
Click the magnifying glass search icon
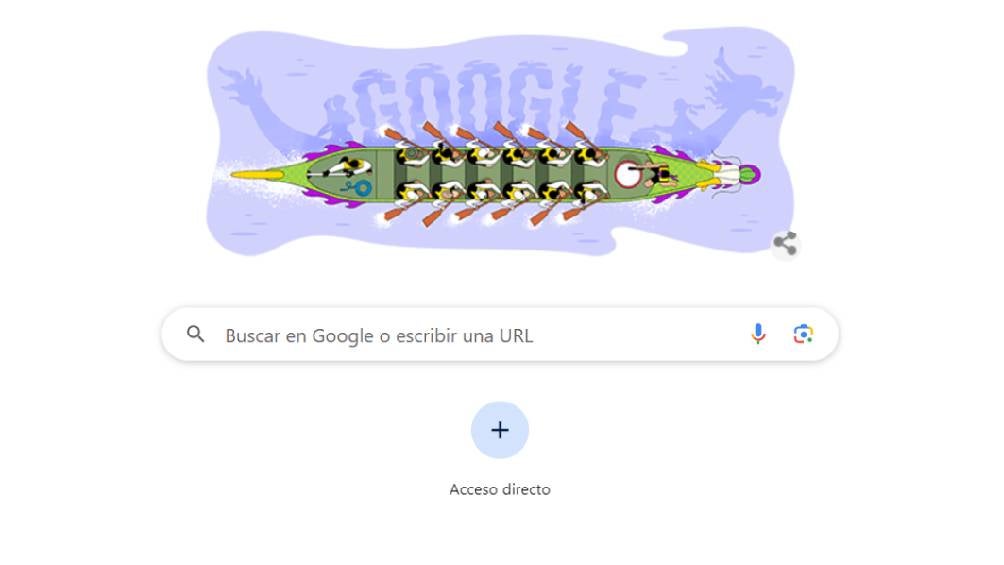coord(195,334)
